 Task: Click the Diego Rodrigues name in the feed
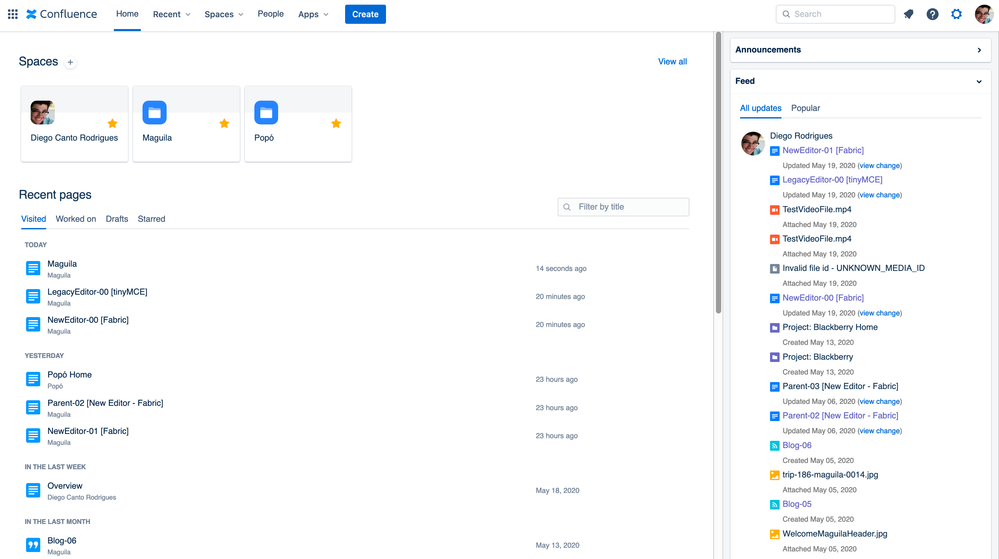(801, 136)
